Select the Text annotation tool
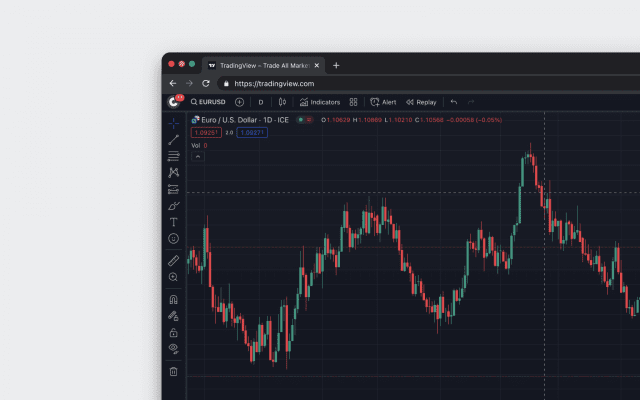640x400 pixels. point(173,222)
